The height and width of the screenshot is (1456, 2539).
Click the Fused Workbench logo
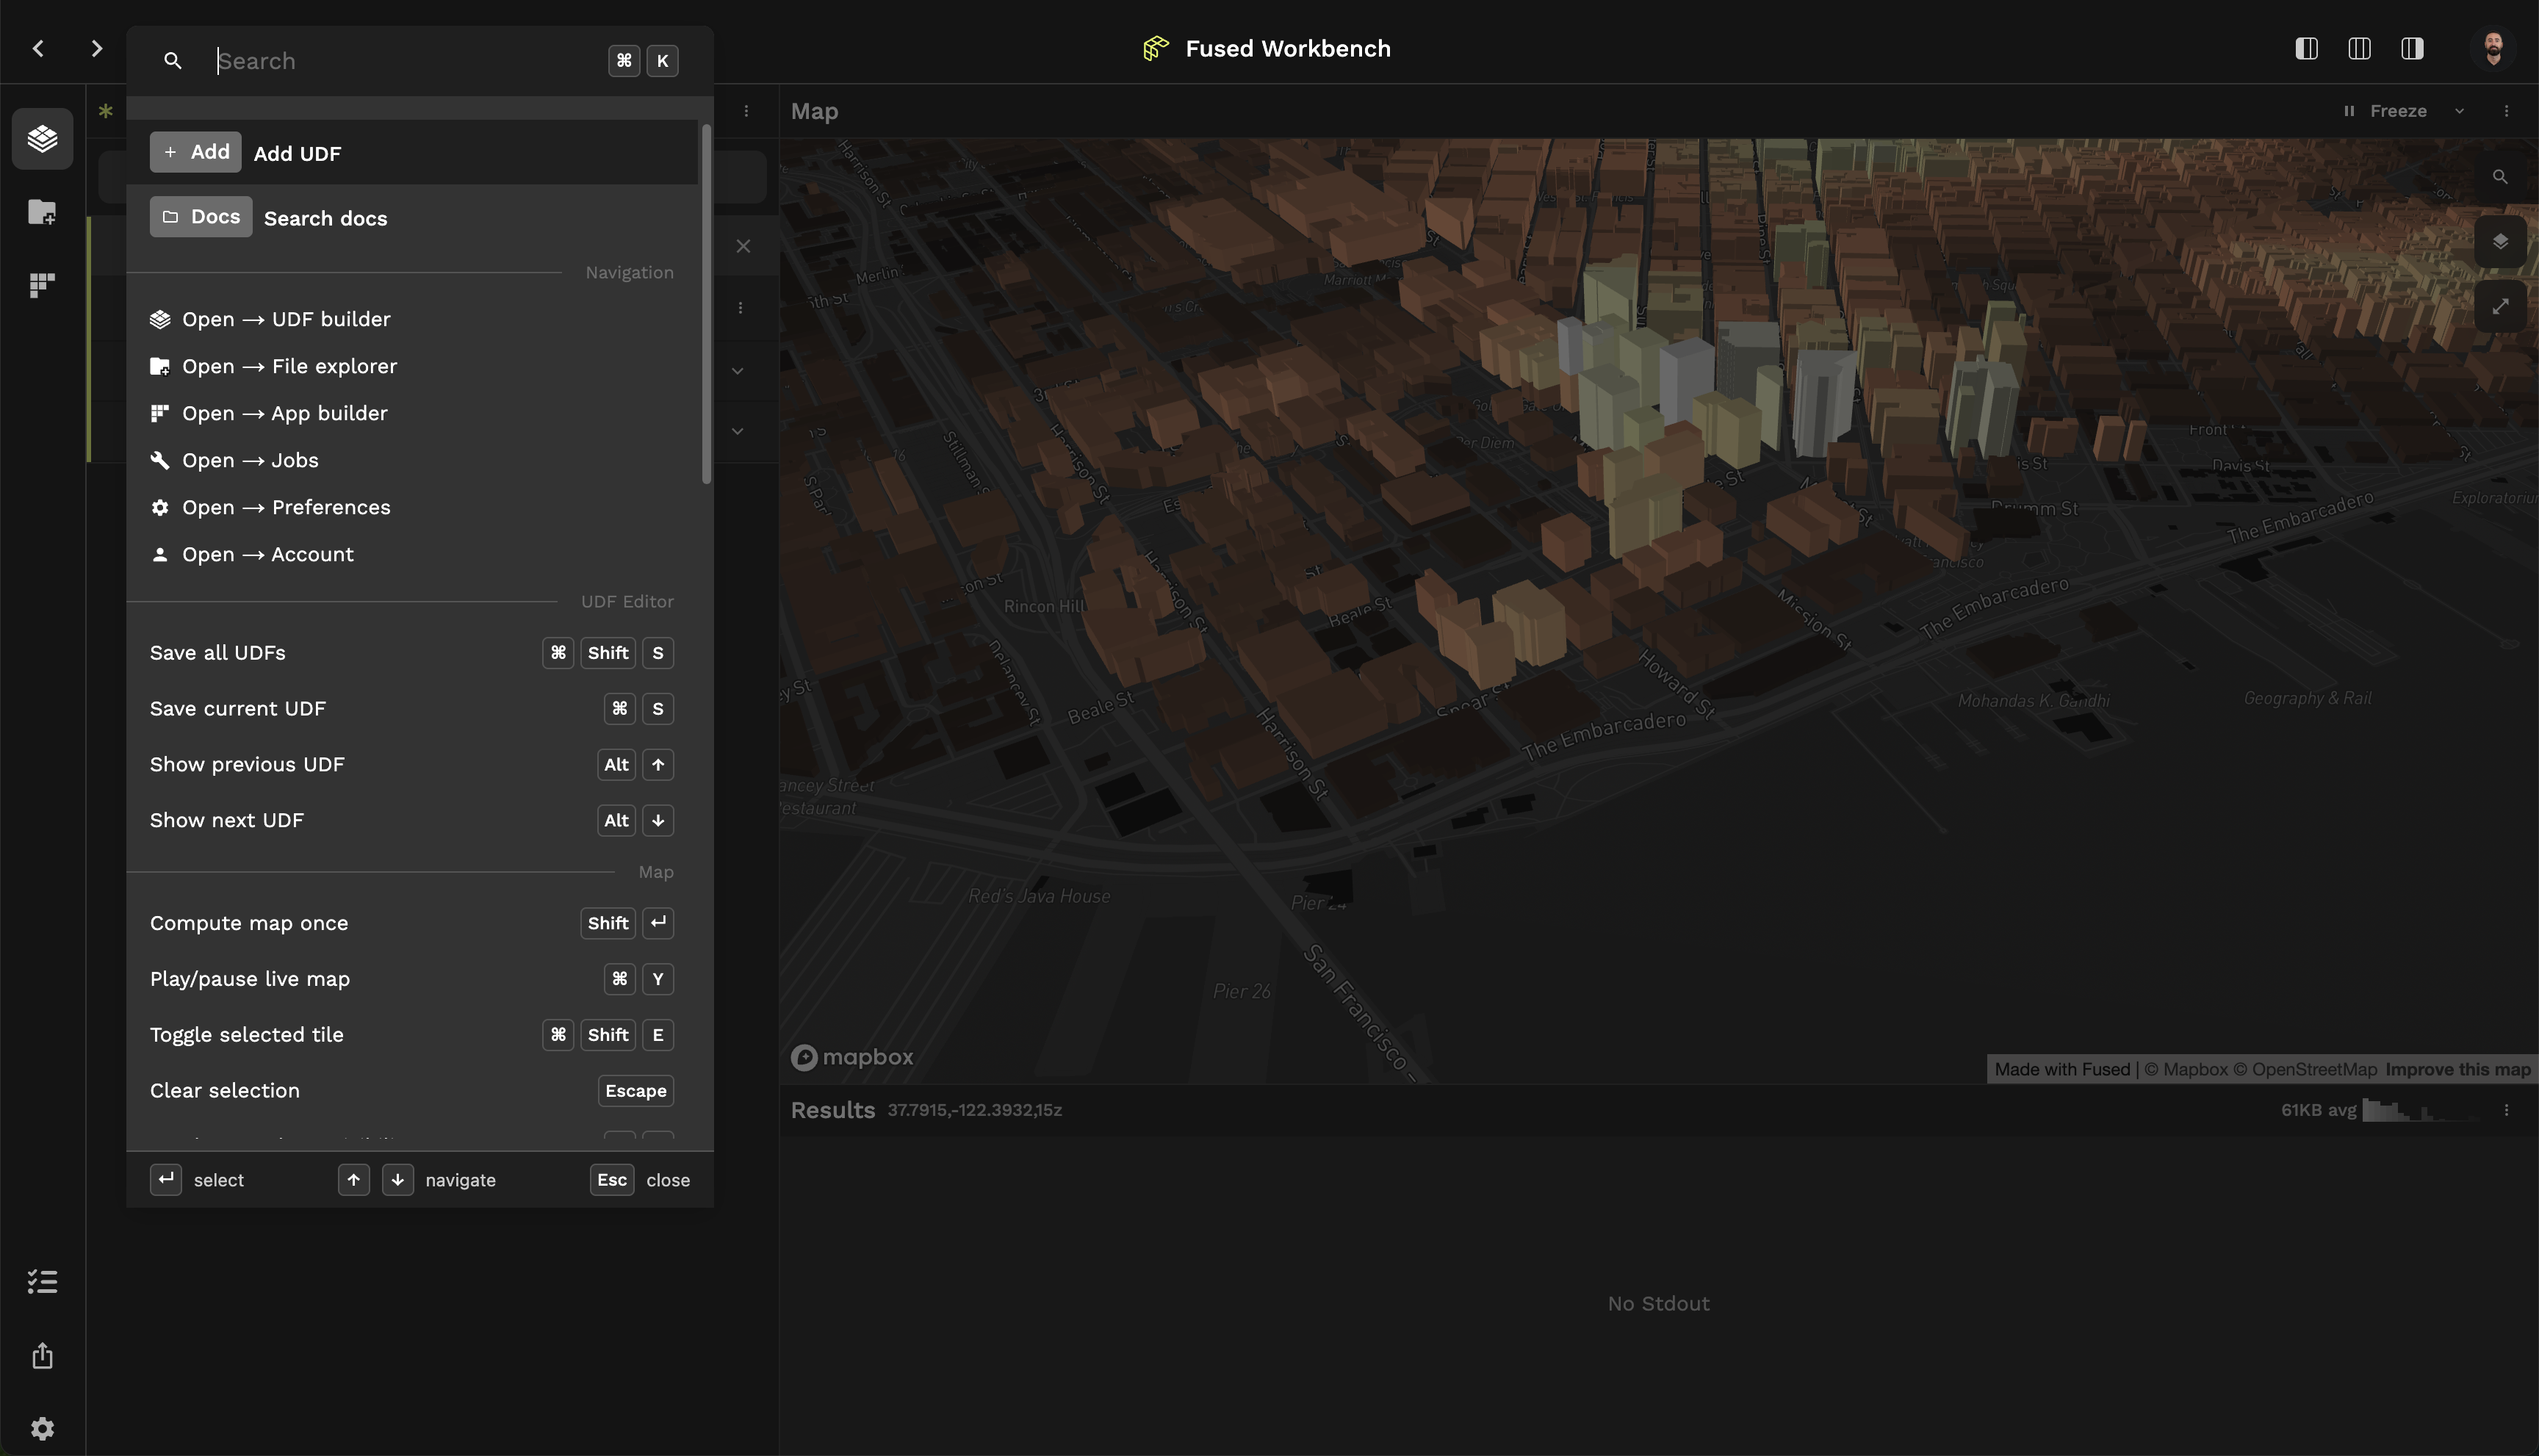[x=1156, y=48]
